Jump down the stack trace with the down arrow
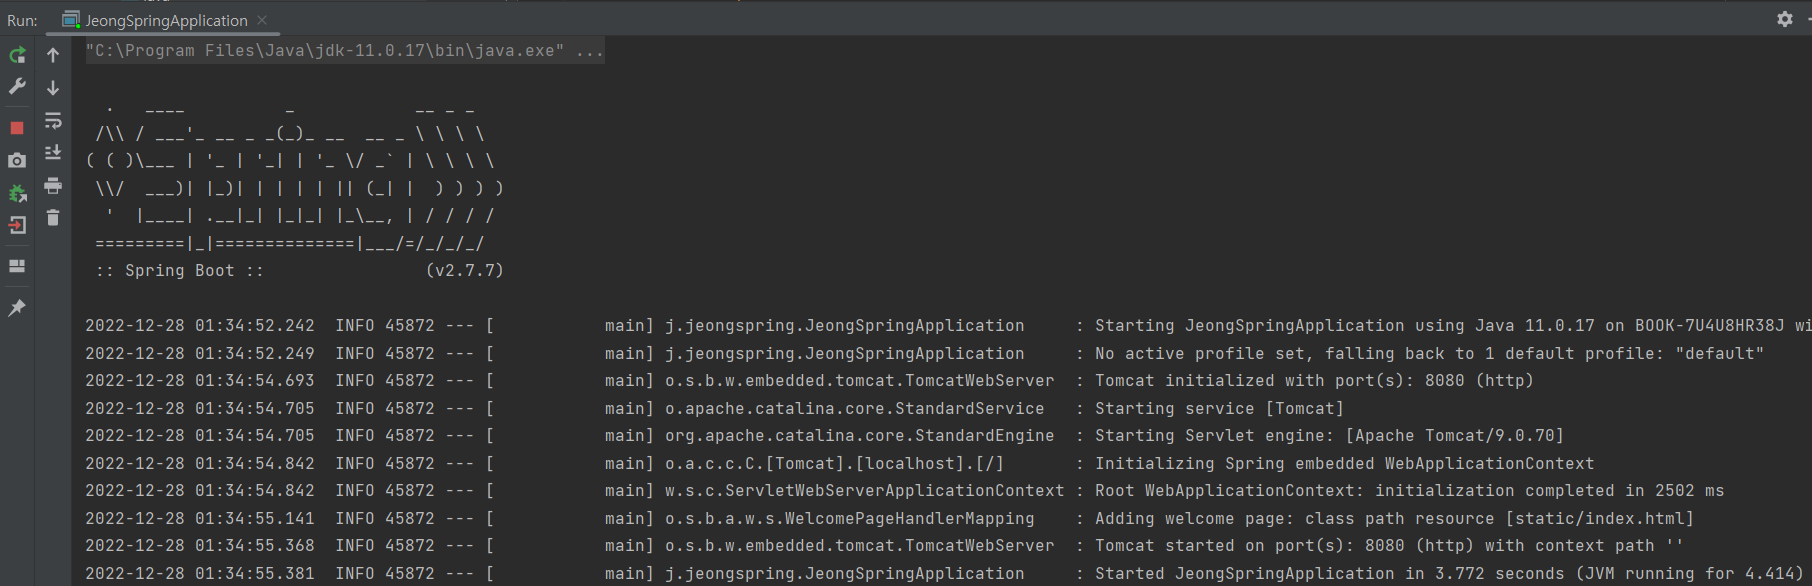This screenshot has width=1812, height=586. (x=53, y=88)
